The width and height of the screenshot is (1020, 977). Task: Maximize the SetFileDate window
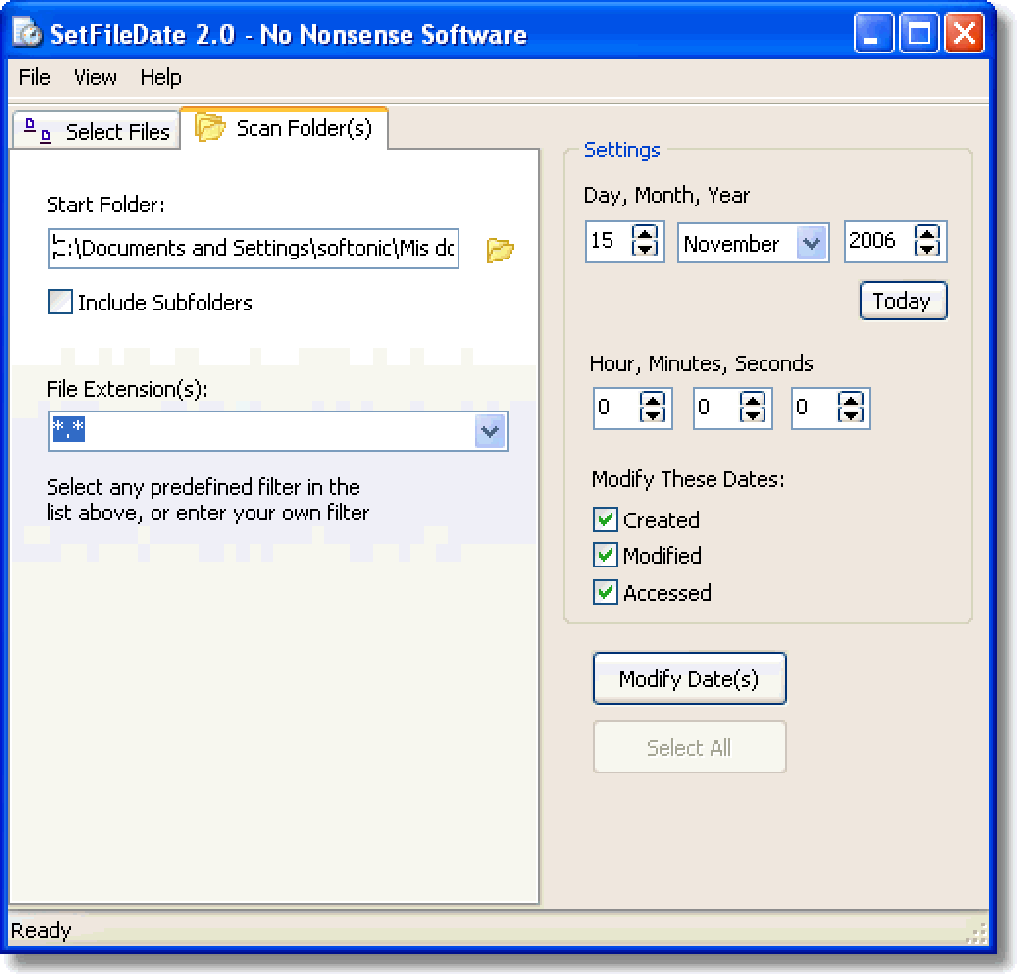(x=919, y=33)
